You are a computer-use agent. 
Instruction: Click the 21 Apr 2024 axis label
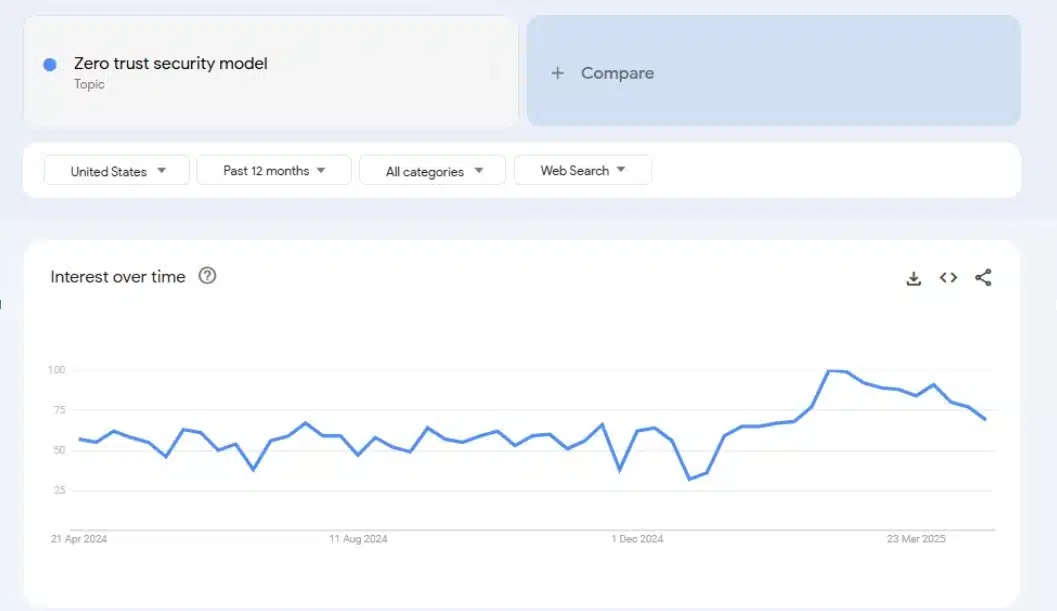tap(79, 539)
